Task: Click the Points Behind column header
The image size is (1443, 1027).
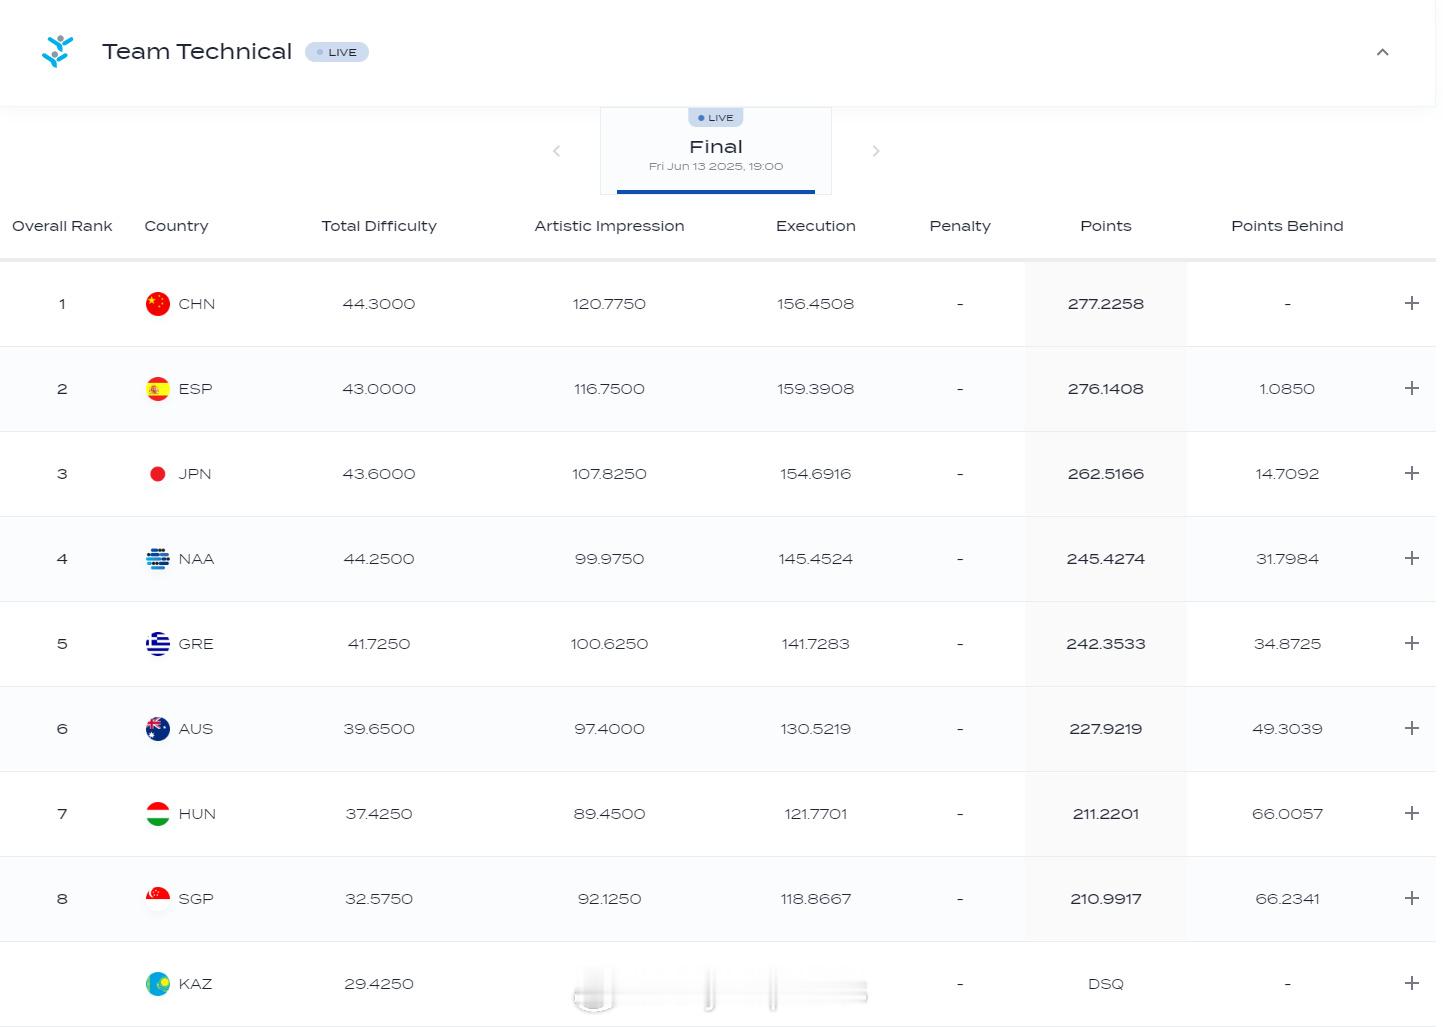Action: coord(1287,226)
